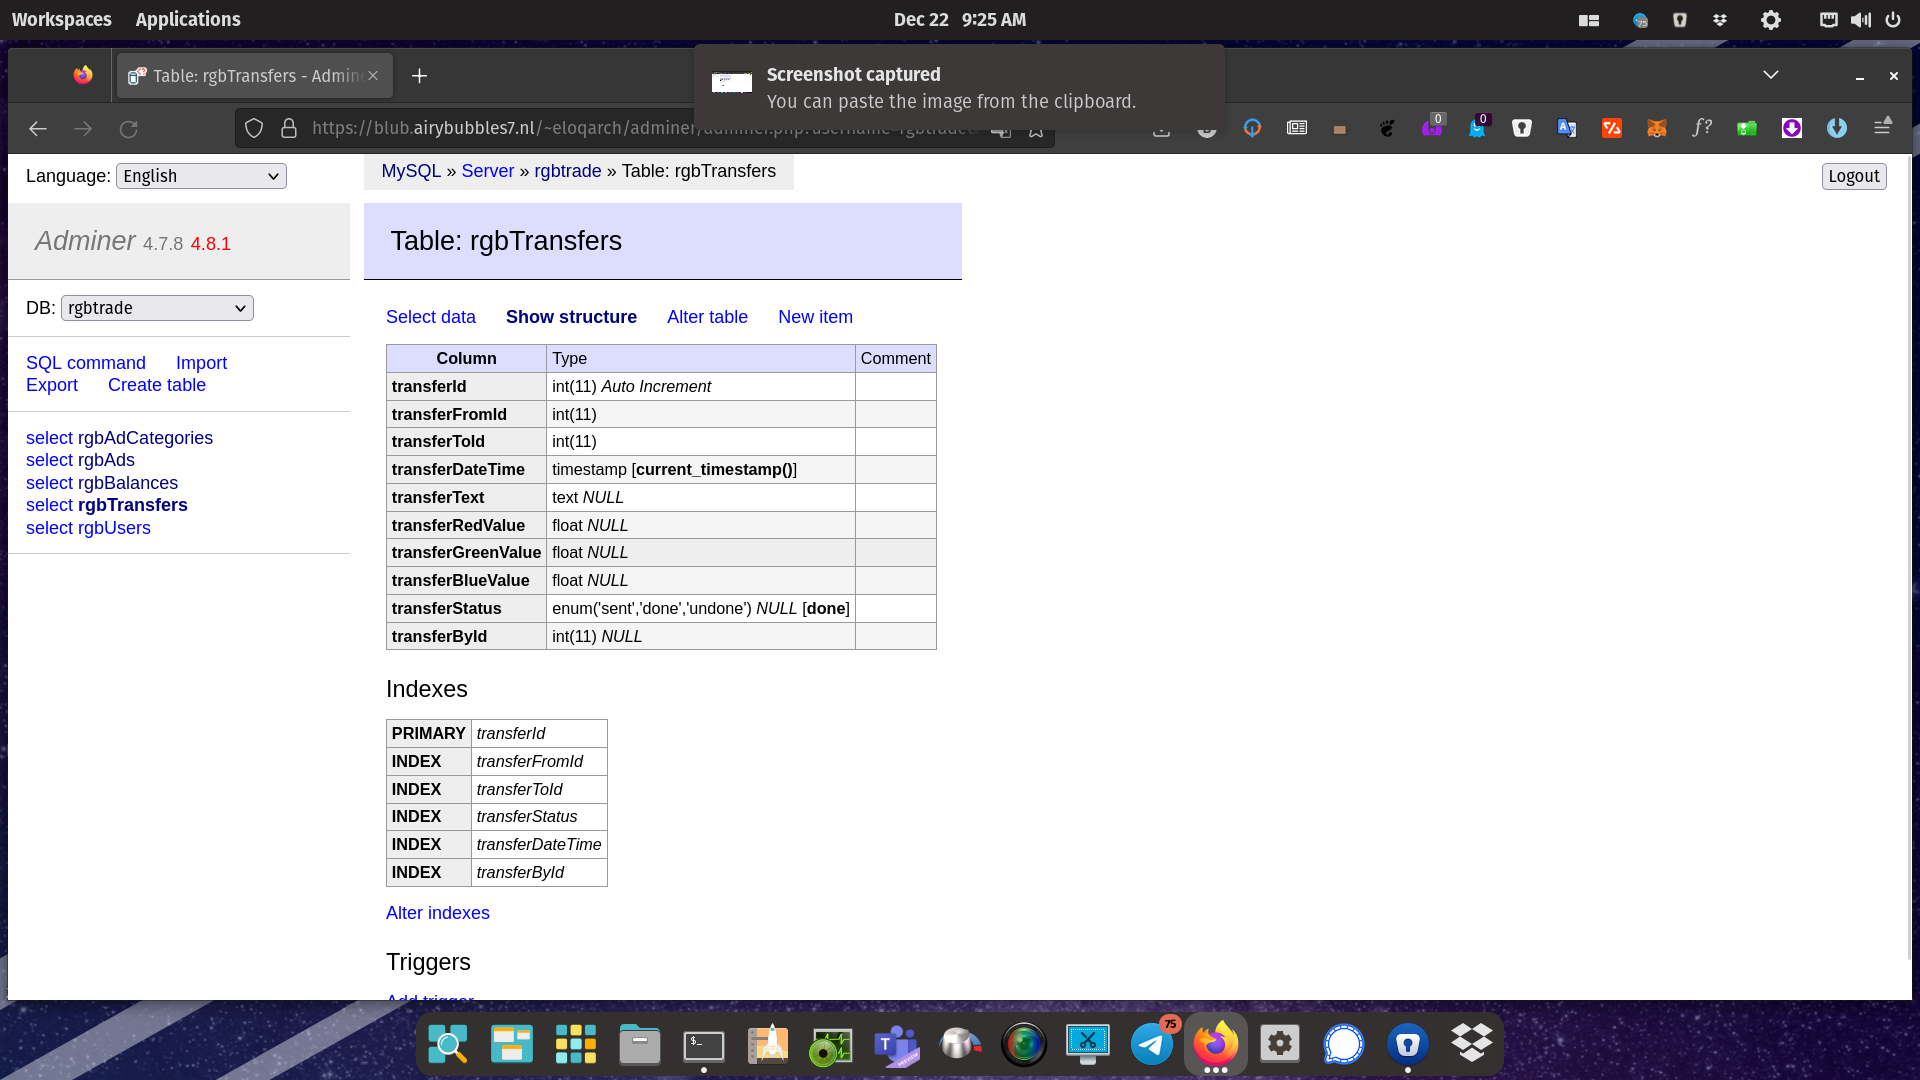Screen dimensions: 1920x1080
Task: Open tracking protection shield in address bar
Action: tap(254, 128)
